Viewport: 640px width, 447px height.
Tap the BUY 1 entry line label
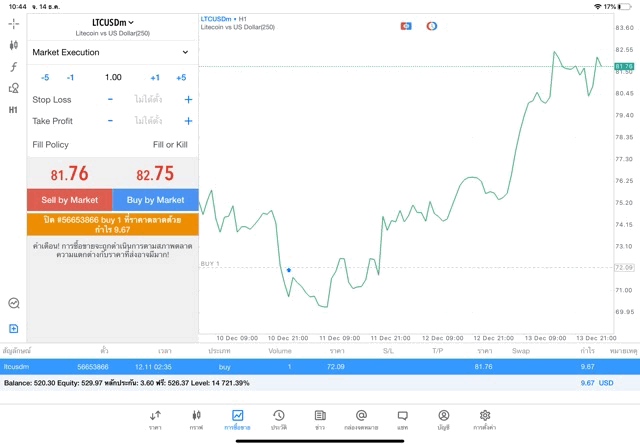(x=210, y=264)
